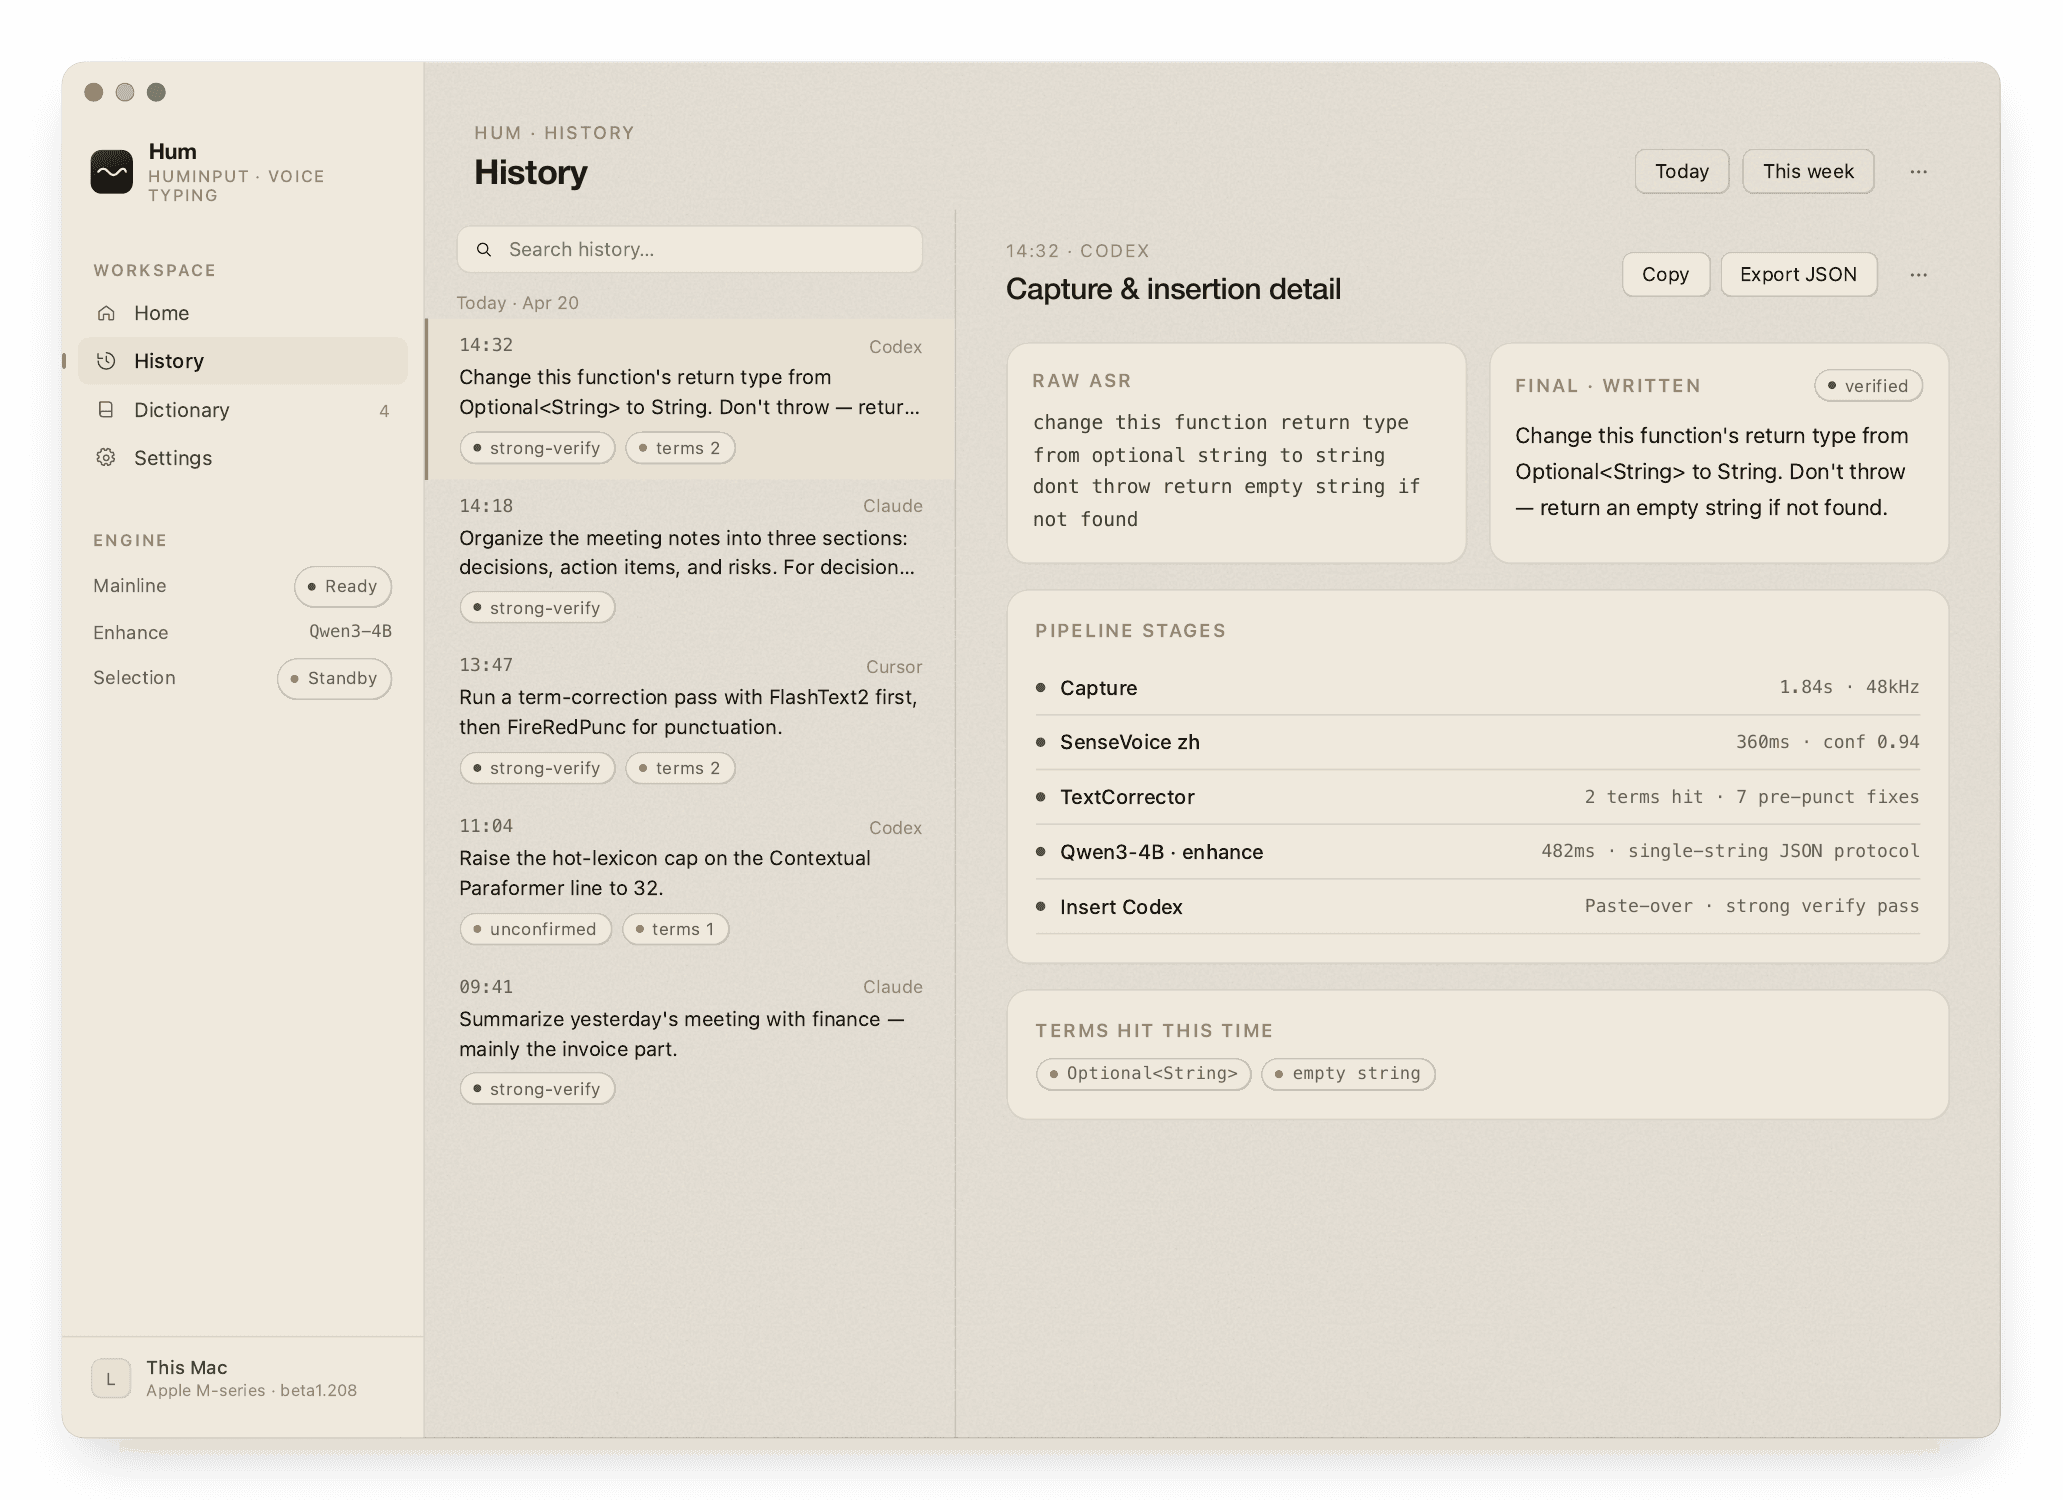Screen dimensions: 2063x1500
Task: Click the Capture & insertion detail heading
Action: point(1173,289)
